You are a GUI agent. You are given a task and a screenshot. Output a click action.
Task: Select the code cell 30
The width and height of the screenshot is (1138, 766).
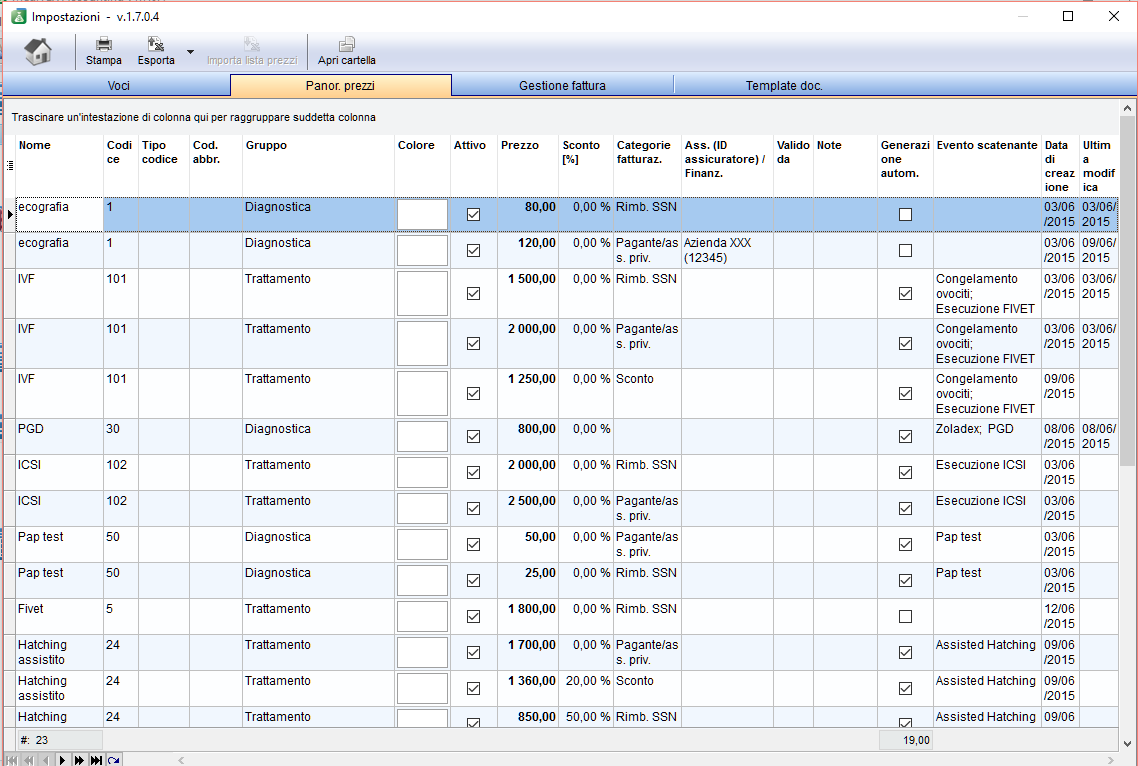point(120,436)
